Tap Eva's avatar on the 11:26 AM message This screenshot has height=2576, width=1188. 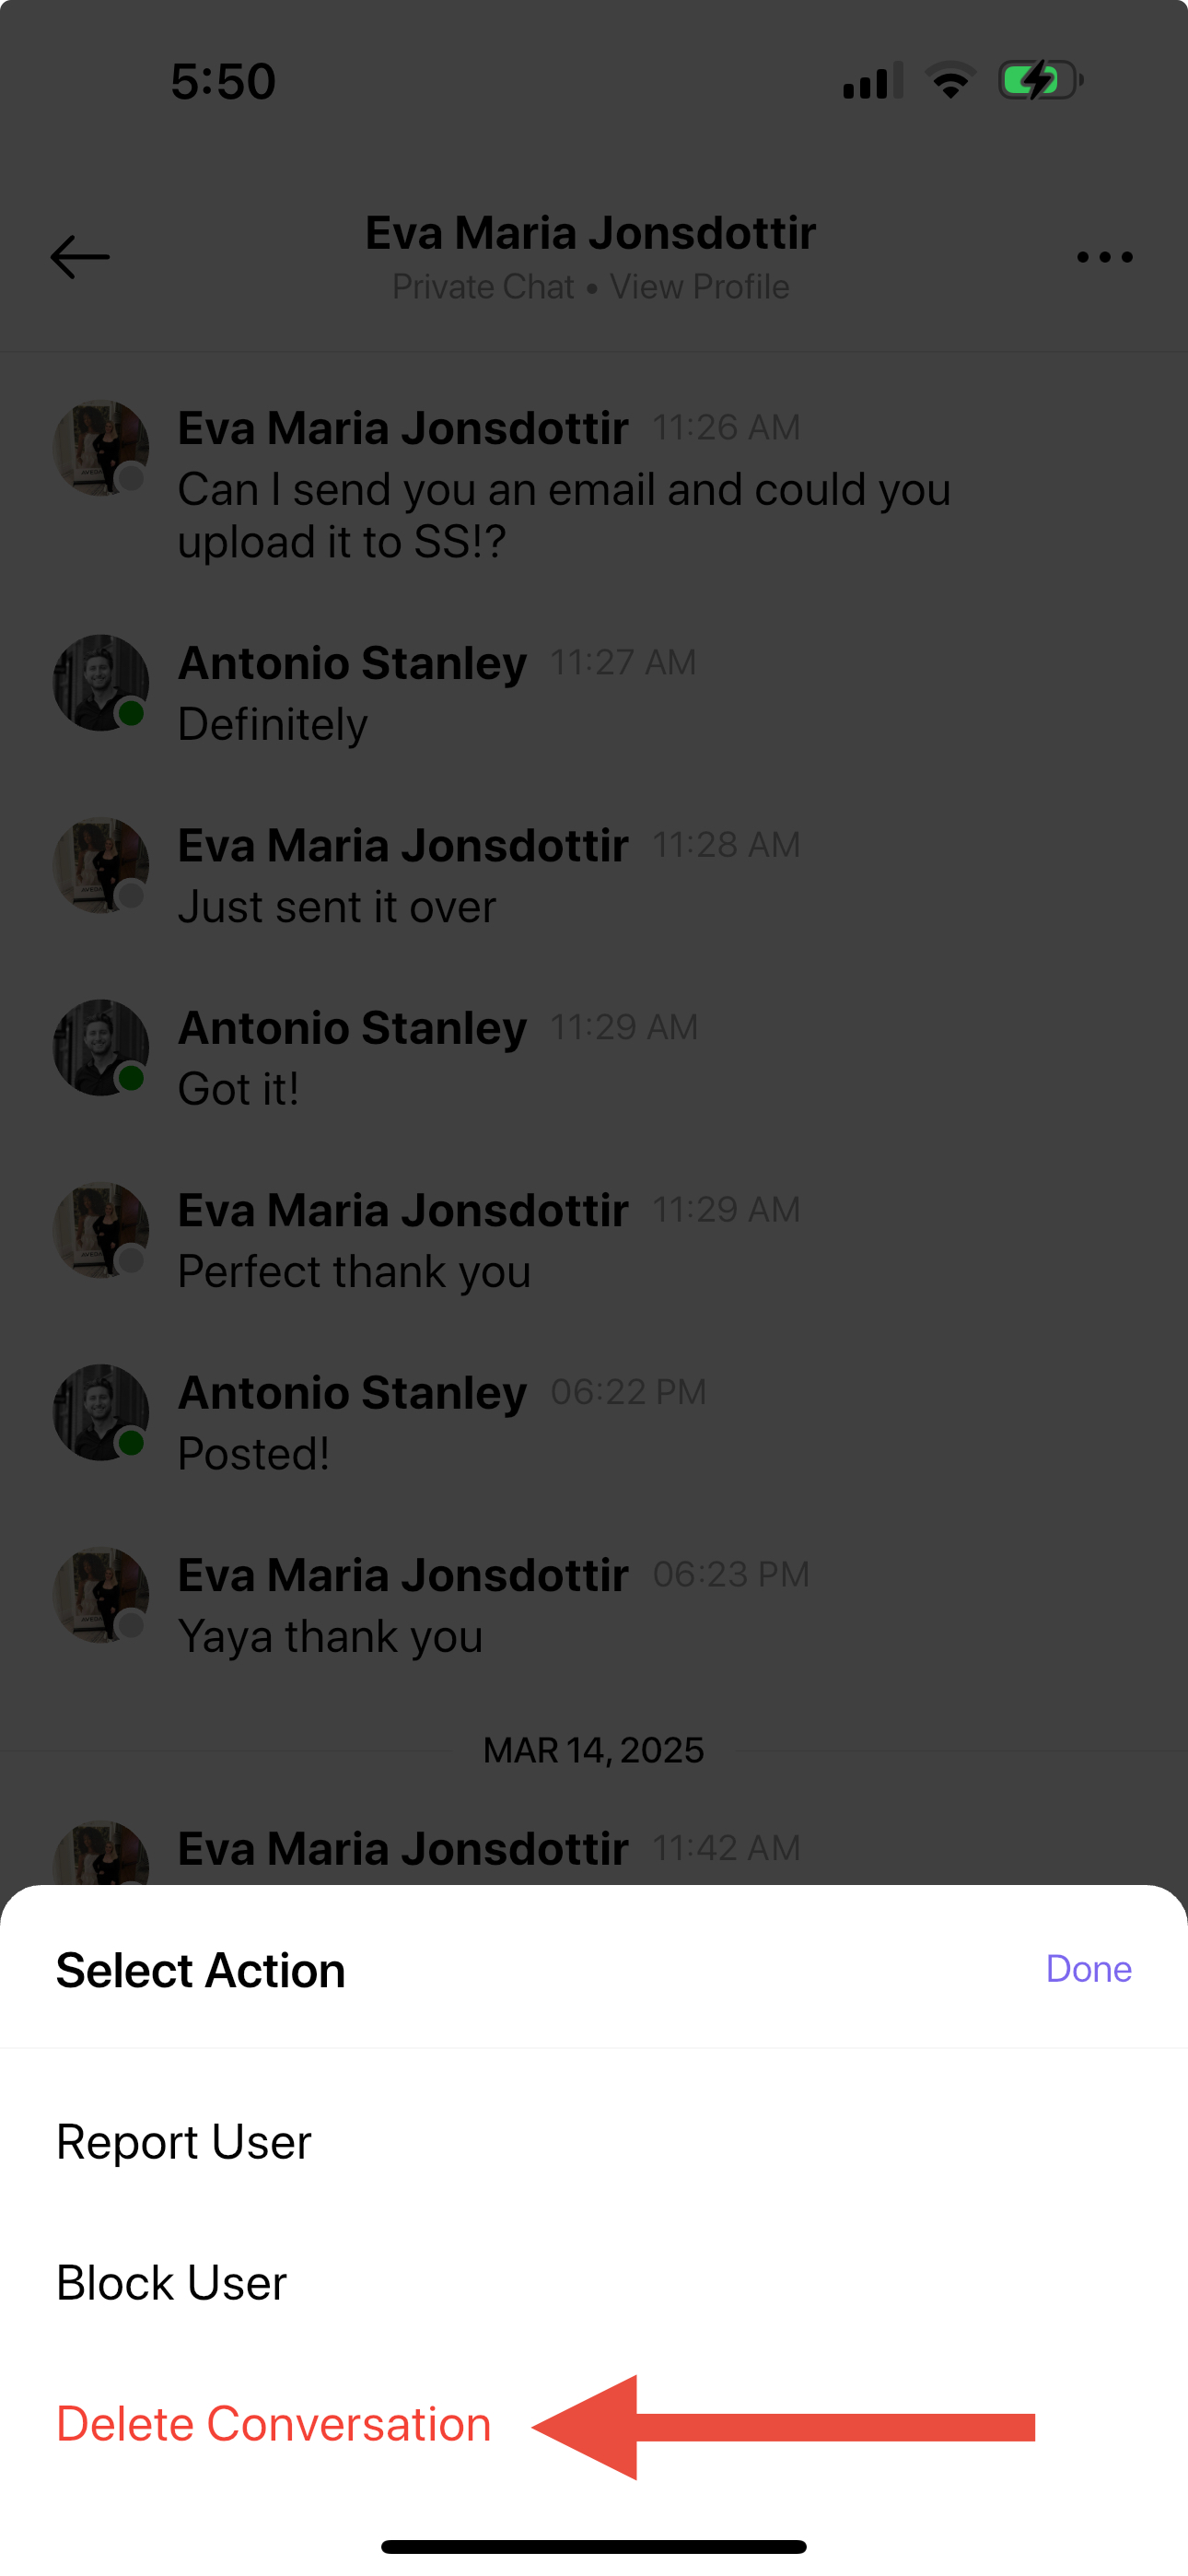[101, 448]
